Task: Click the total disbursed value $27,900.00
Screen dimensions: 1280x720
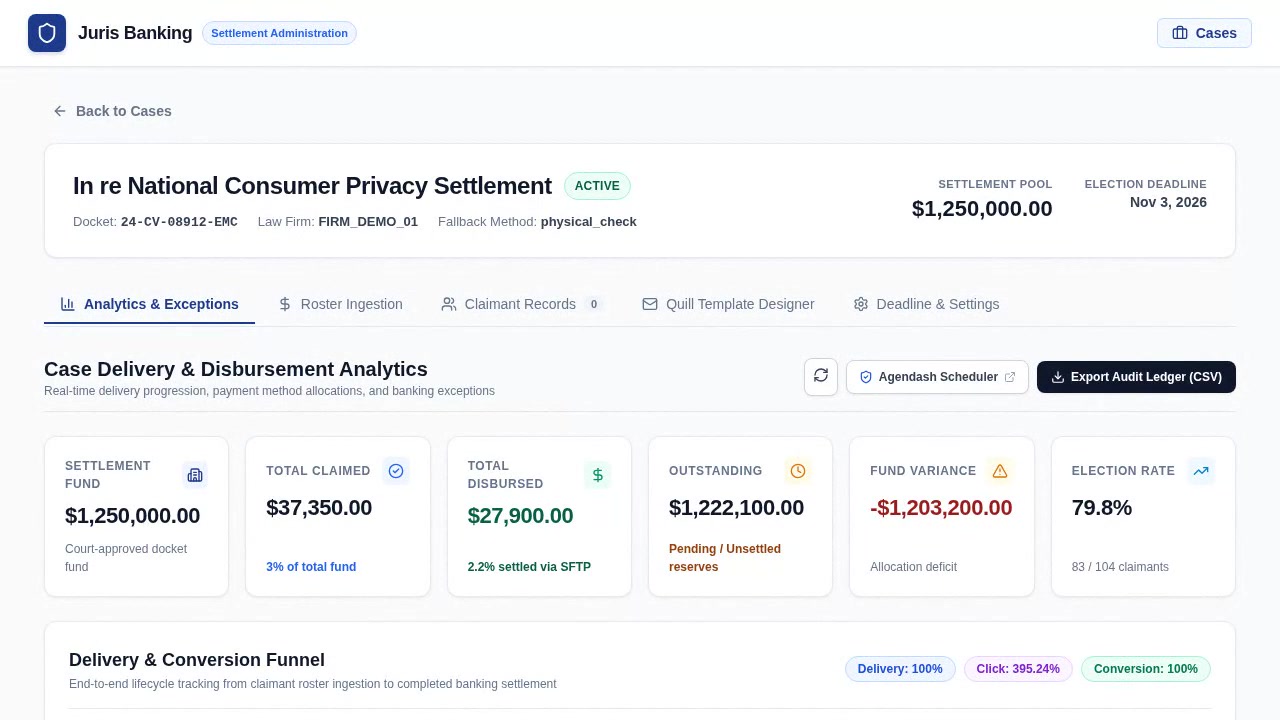Action: click(x=520, y=516)
